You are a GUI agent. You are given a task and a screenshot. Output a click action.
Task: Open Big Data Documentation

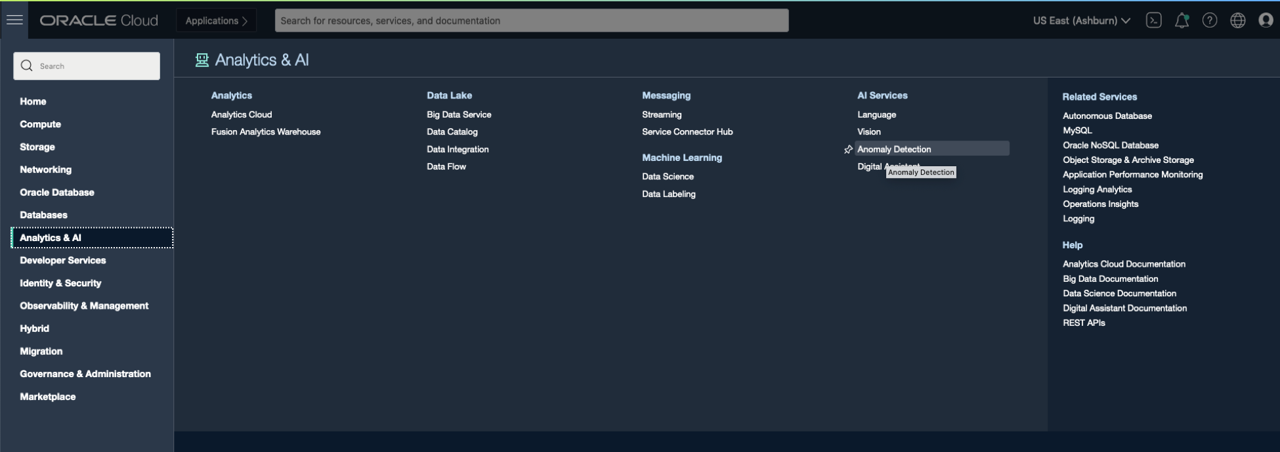tap(1111, 279)
